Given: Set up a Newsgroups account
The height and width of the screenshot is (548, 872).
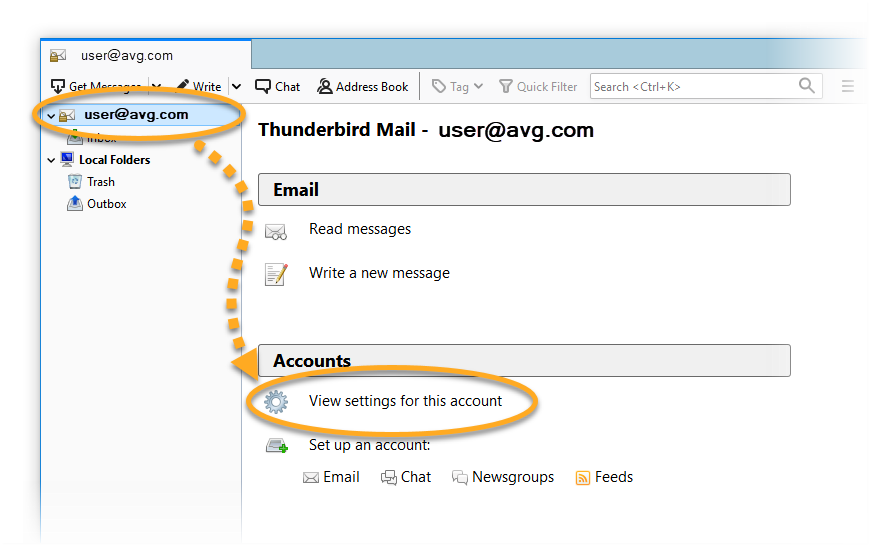Looking at the screenshot, I should tap(513, 477).
